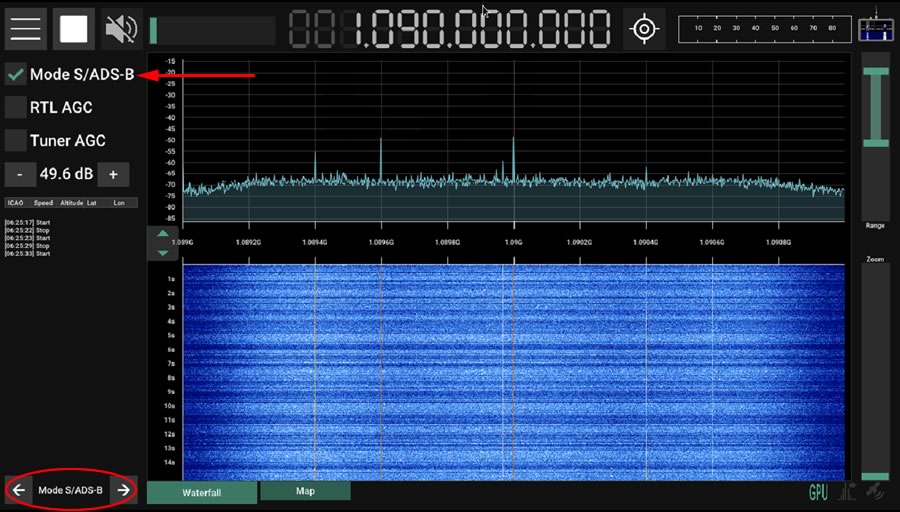Go to previous mode with left arrow

(19, 490)
